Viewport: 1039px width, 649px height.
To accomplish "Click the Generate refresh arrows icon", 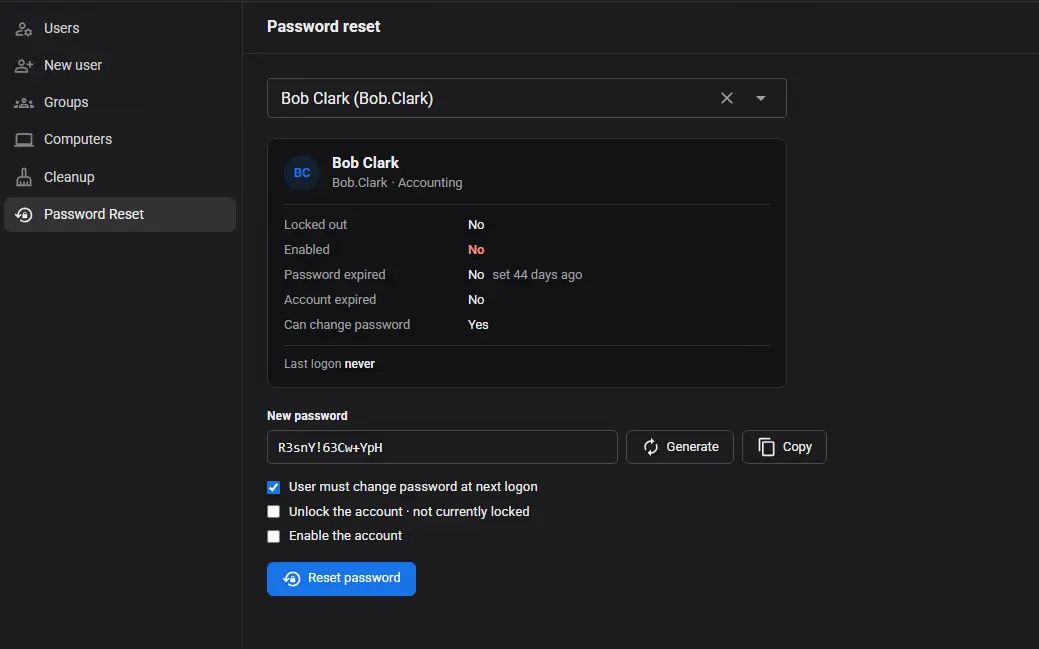I will 651,447.
